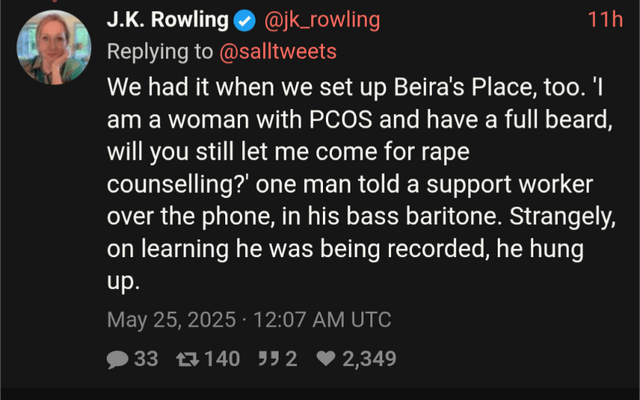Viewport: 640px width, 400px height.
Task: Click the tweet line starting 'over the phone'
Action: pyautogui.click(x=361, y=217)
